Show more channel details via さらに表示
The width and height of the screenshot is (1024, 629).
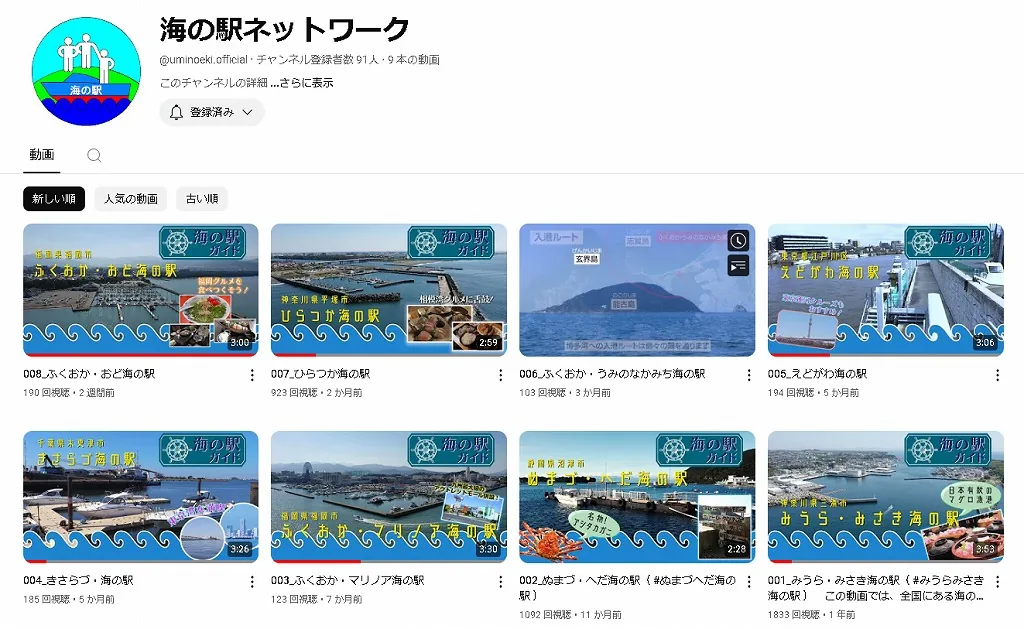(306, 83)
